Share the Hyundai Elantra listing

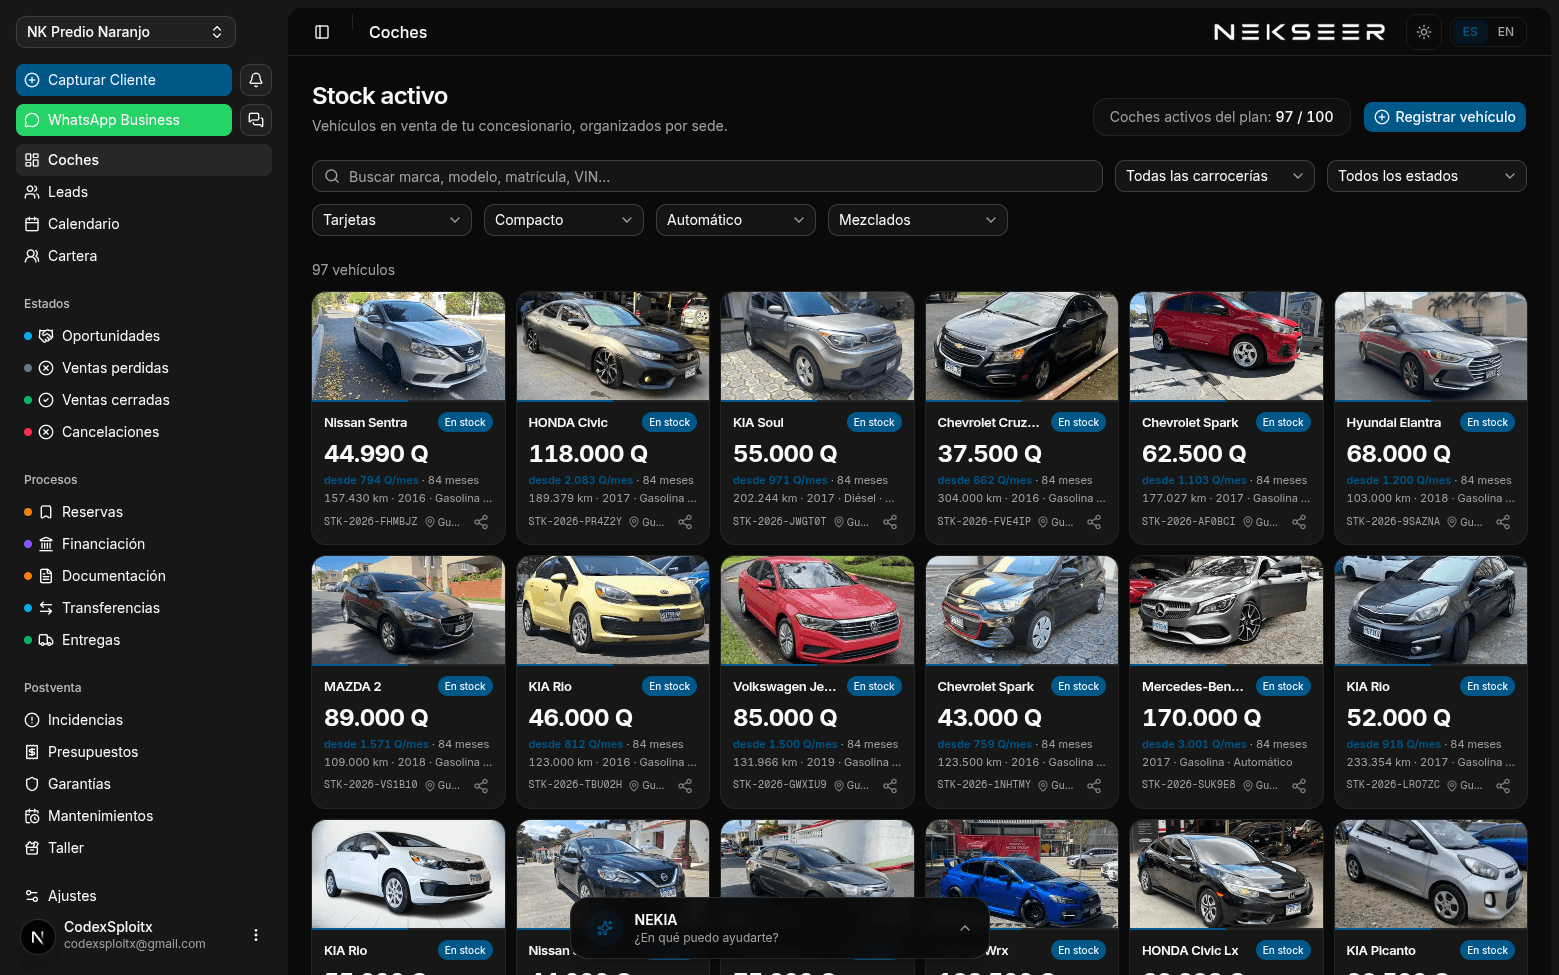1503,522
